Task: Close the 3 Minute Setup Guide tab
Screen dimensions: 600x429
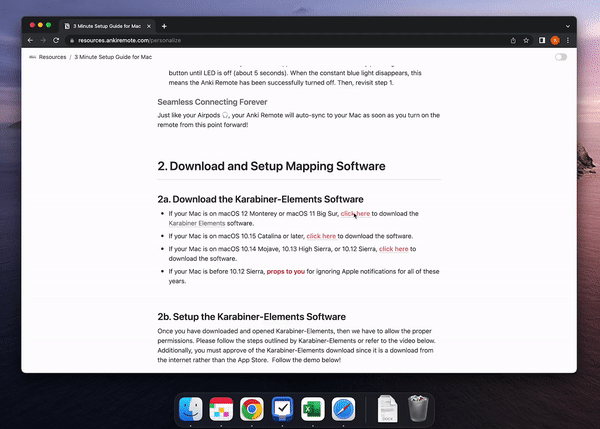Action: click(149, 26)
